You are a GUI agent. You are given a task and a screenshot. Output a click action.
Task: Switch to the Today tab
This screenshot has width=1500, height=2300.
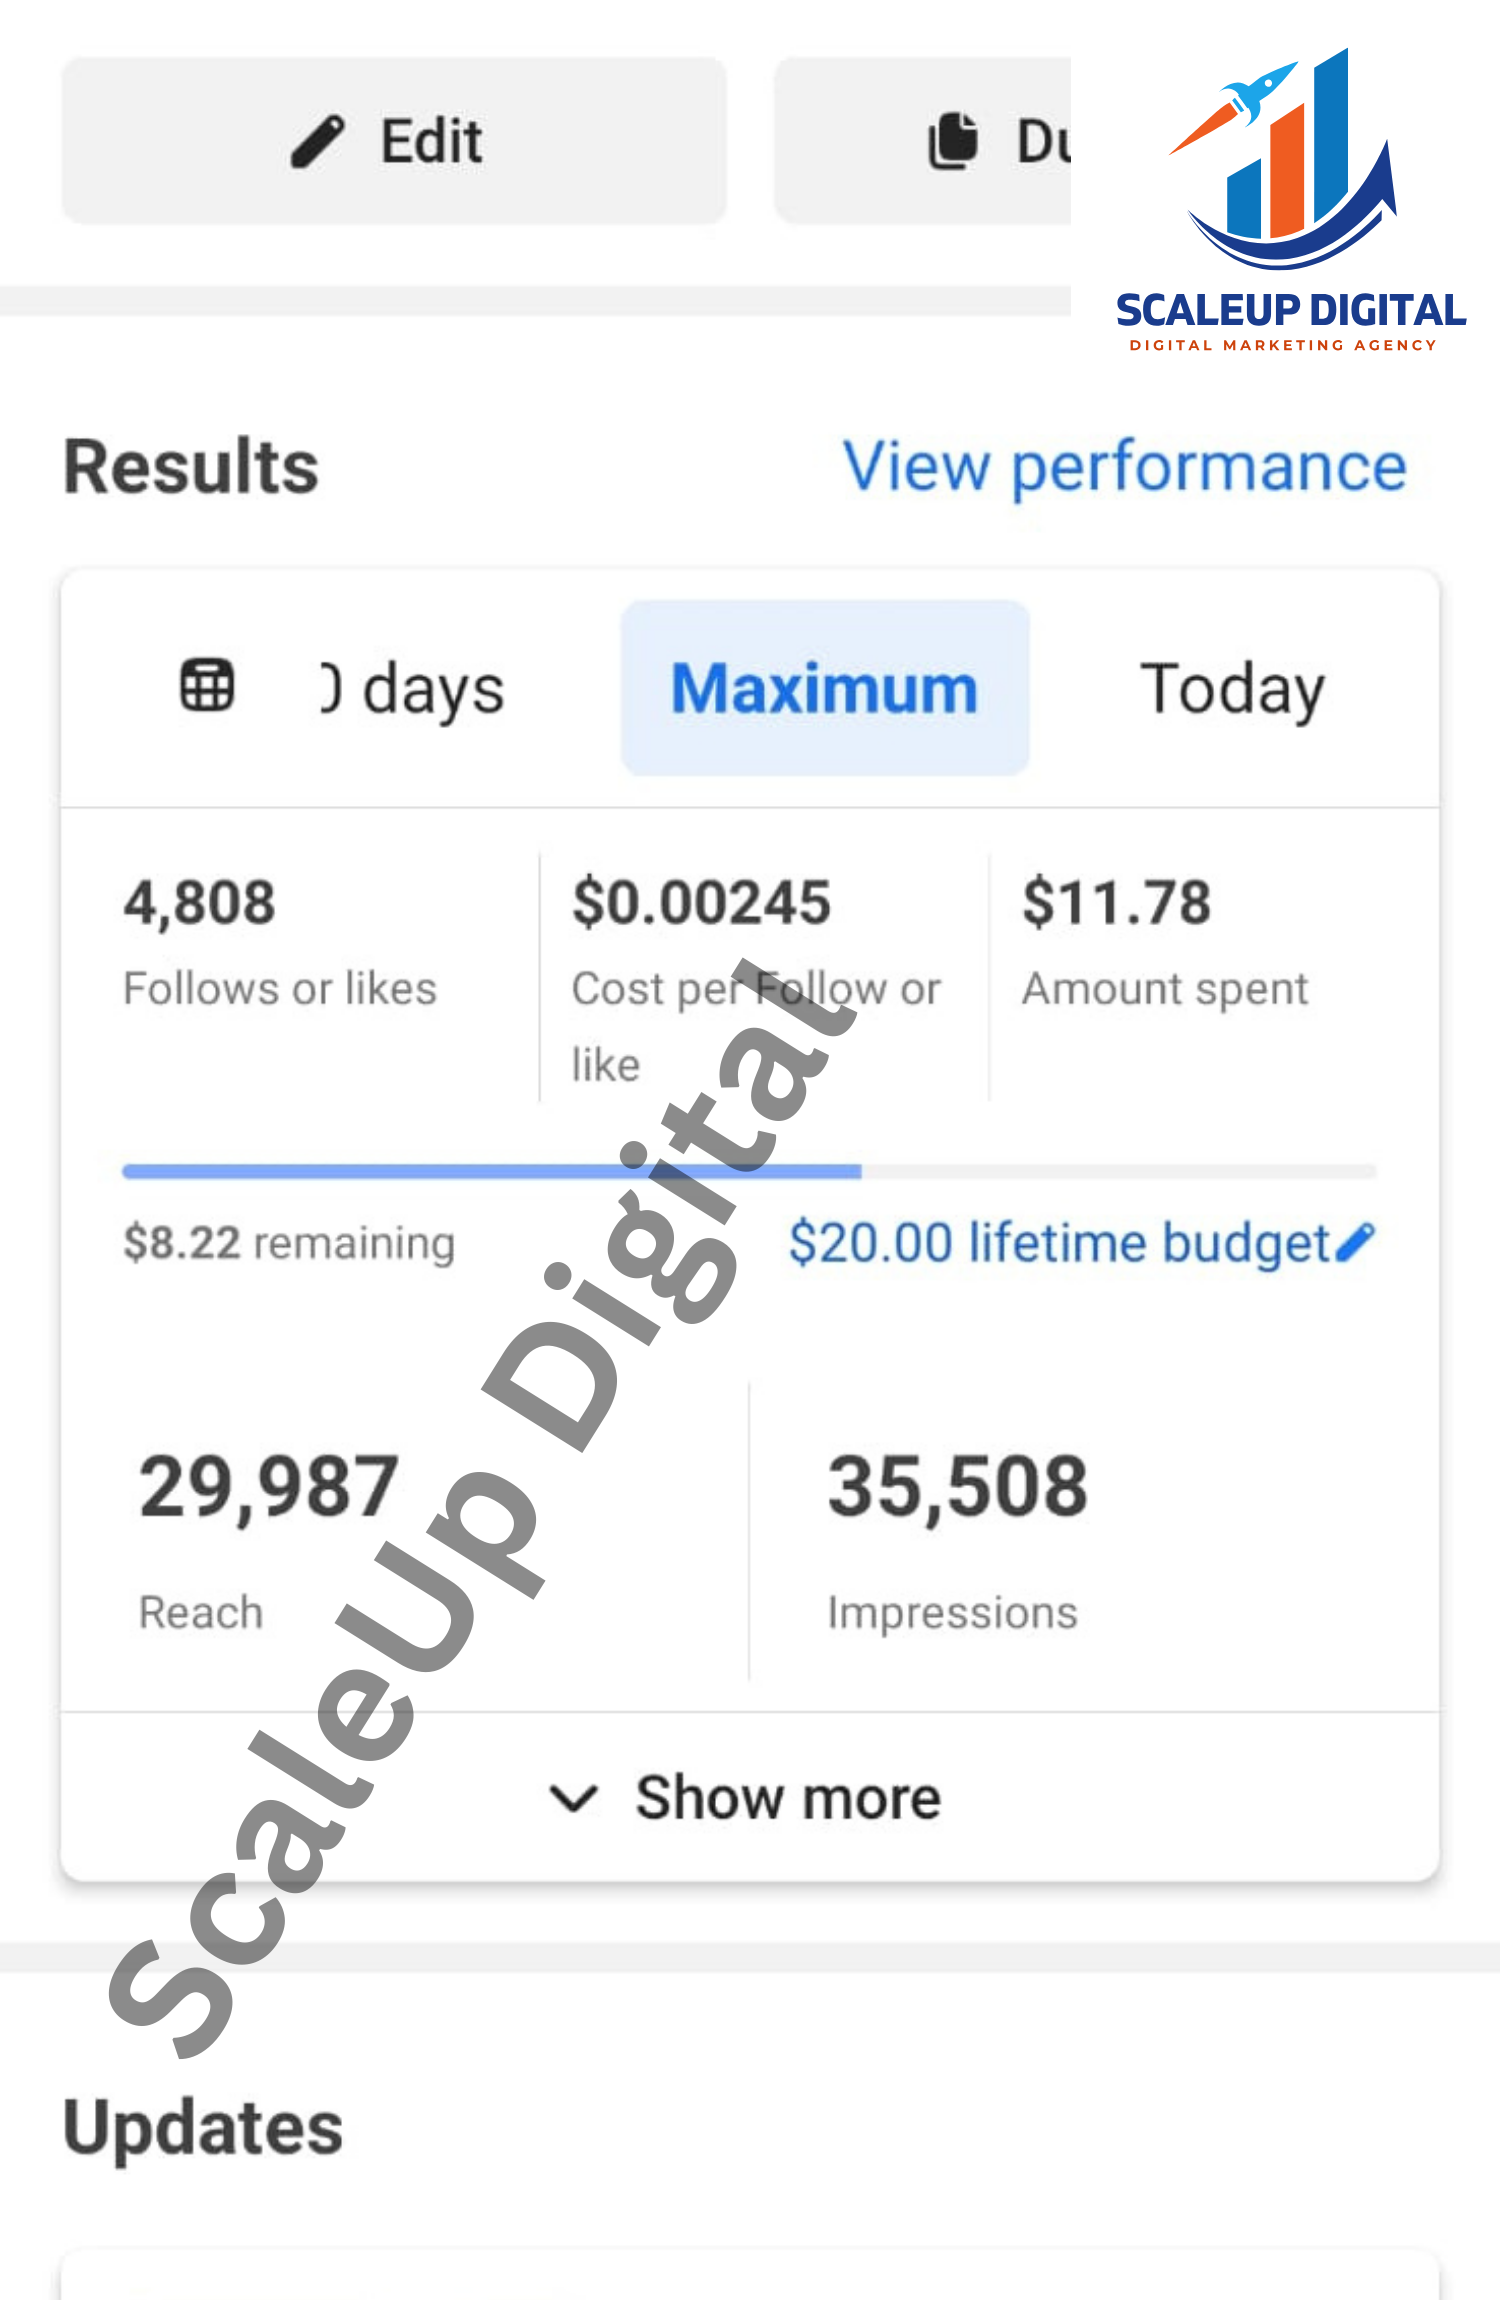click(1232, 689)
